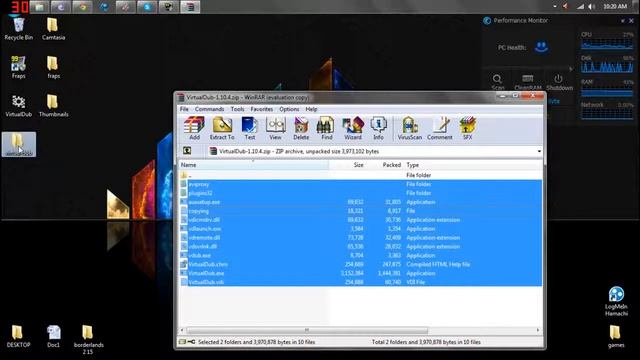Click the 10:20 AM clock in system tray

pos(615,7)
